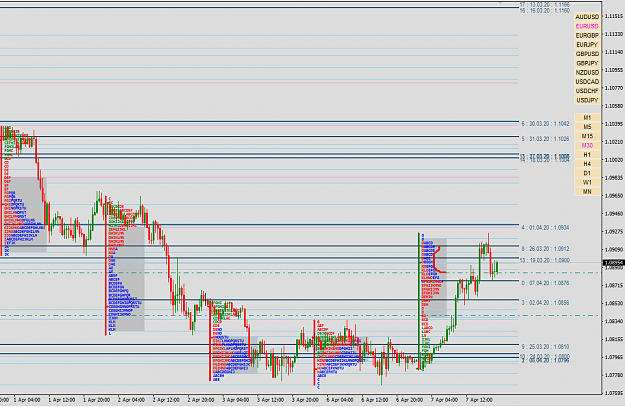
Task: Click the USDCAD symbol button
Action: pyautogui.click(x=587, y=81)
